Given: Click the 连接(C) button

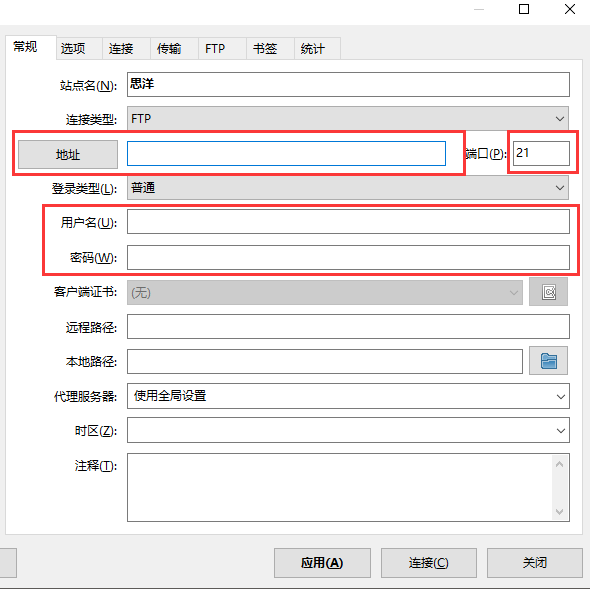Looking at the screenshot, I should coord(429,563).
